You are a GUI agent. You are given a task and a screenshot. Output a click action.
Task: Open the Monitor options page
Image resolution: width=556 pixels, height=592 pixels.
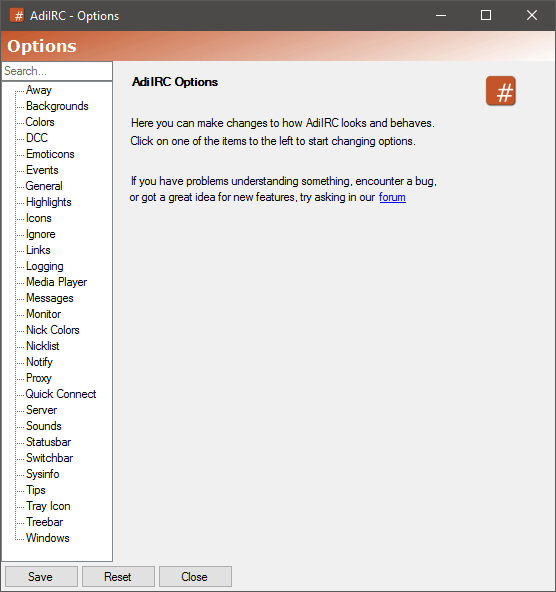[43, 314]
